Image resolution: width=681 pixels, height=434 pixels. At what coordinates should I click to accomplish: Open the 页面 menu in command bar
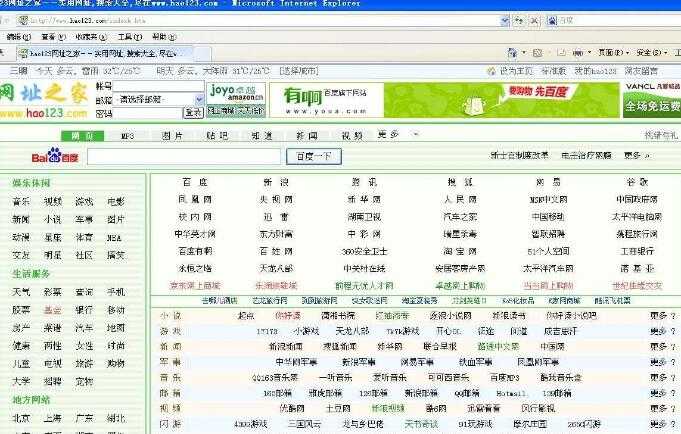[613, 53]
